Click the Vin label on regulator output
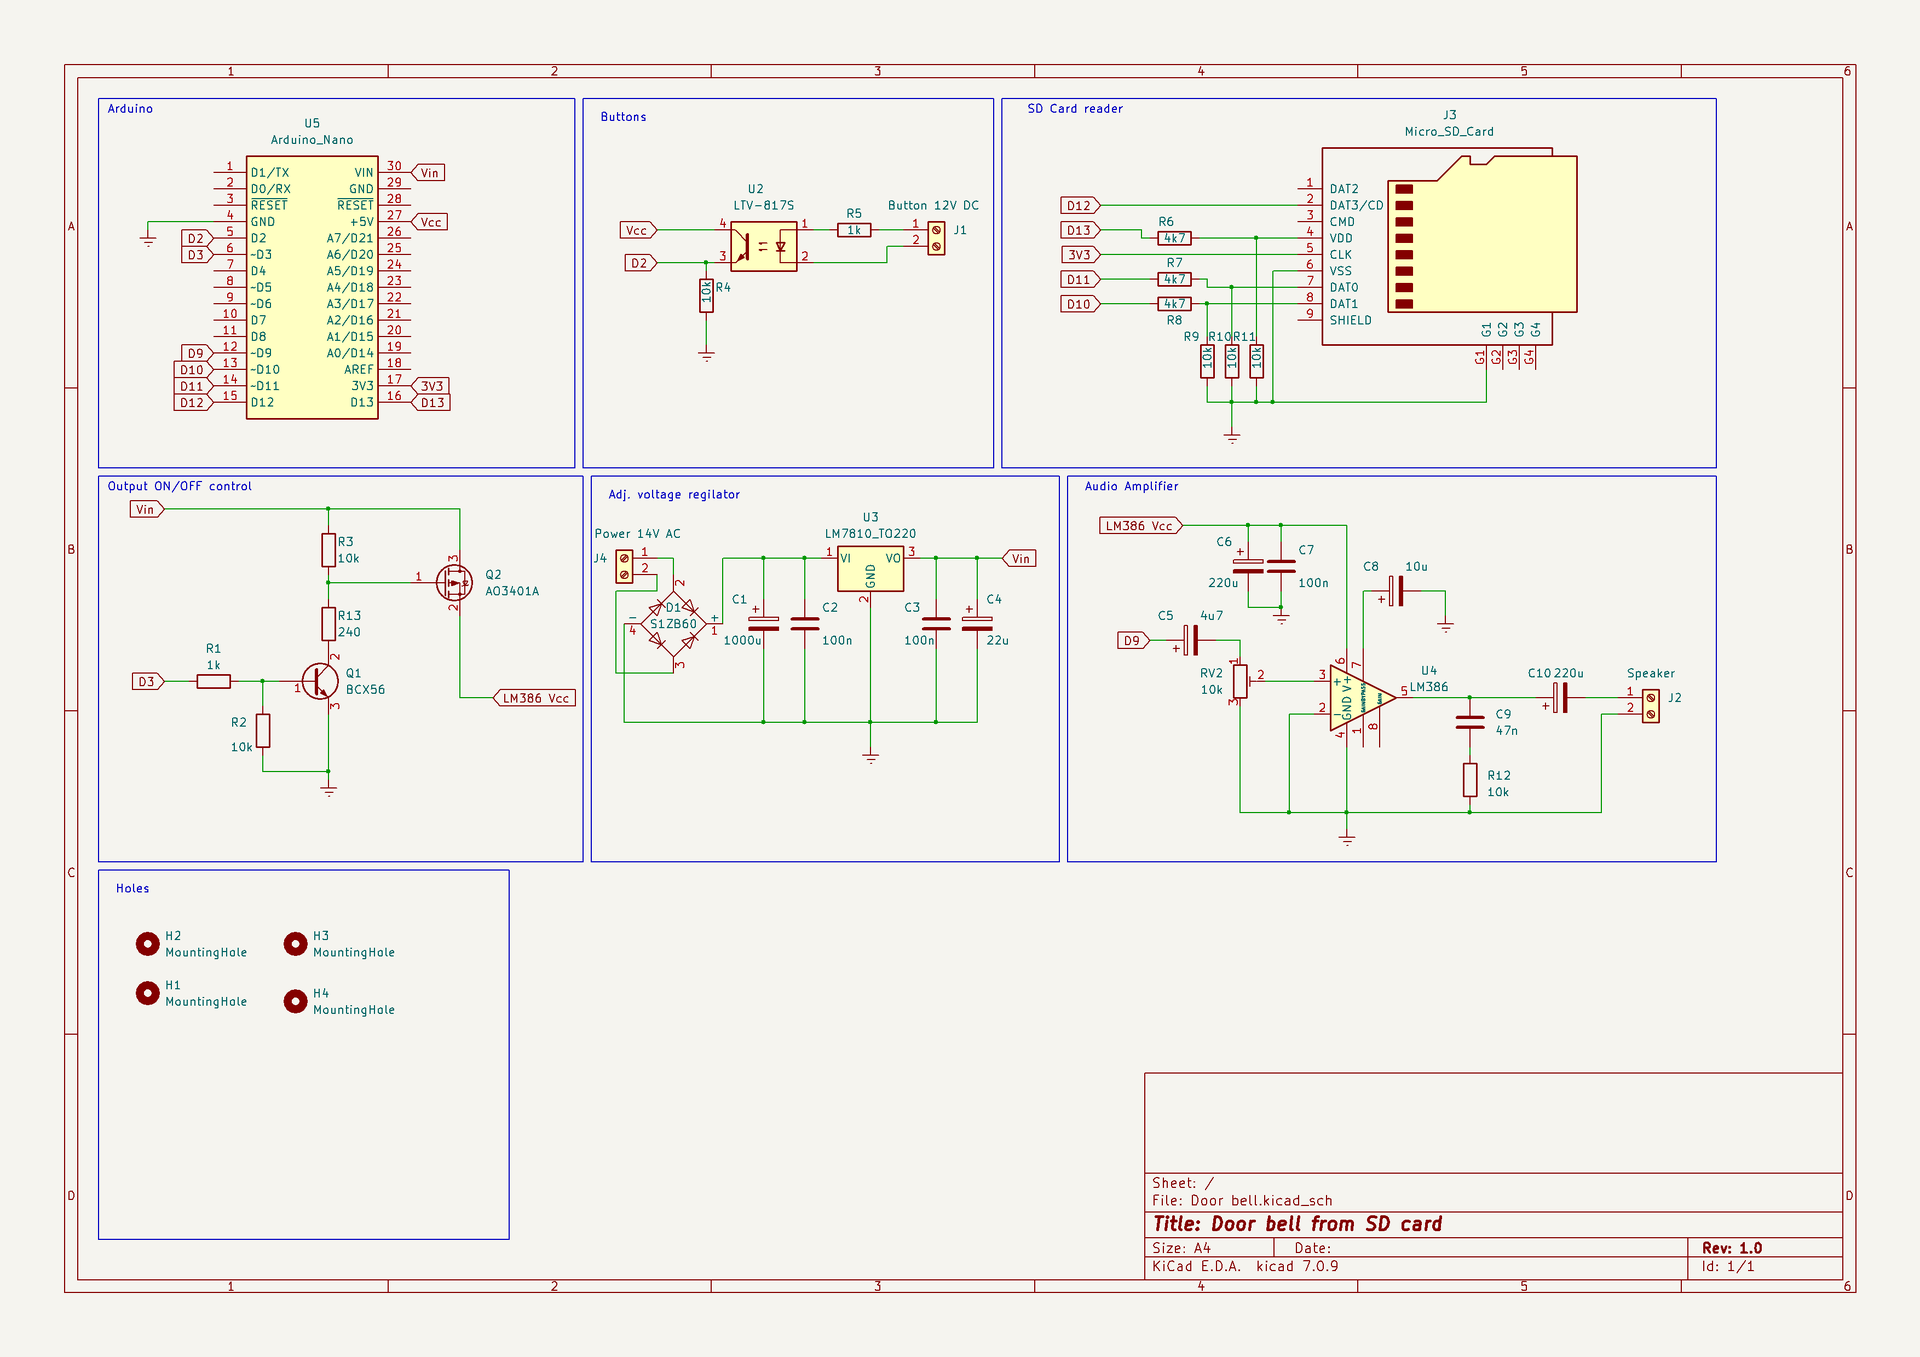Image resolution: width=1920 pixels, height=1357 pixels. pos(1020,559)
